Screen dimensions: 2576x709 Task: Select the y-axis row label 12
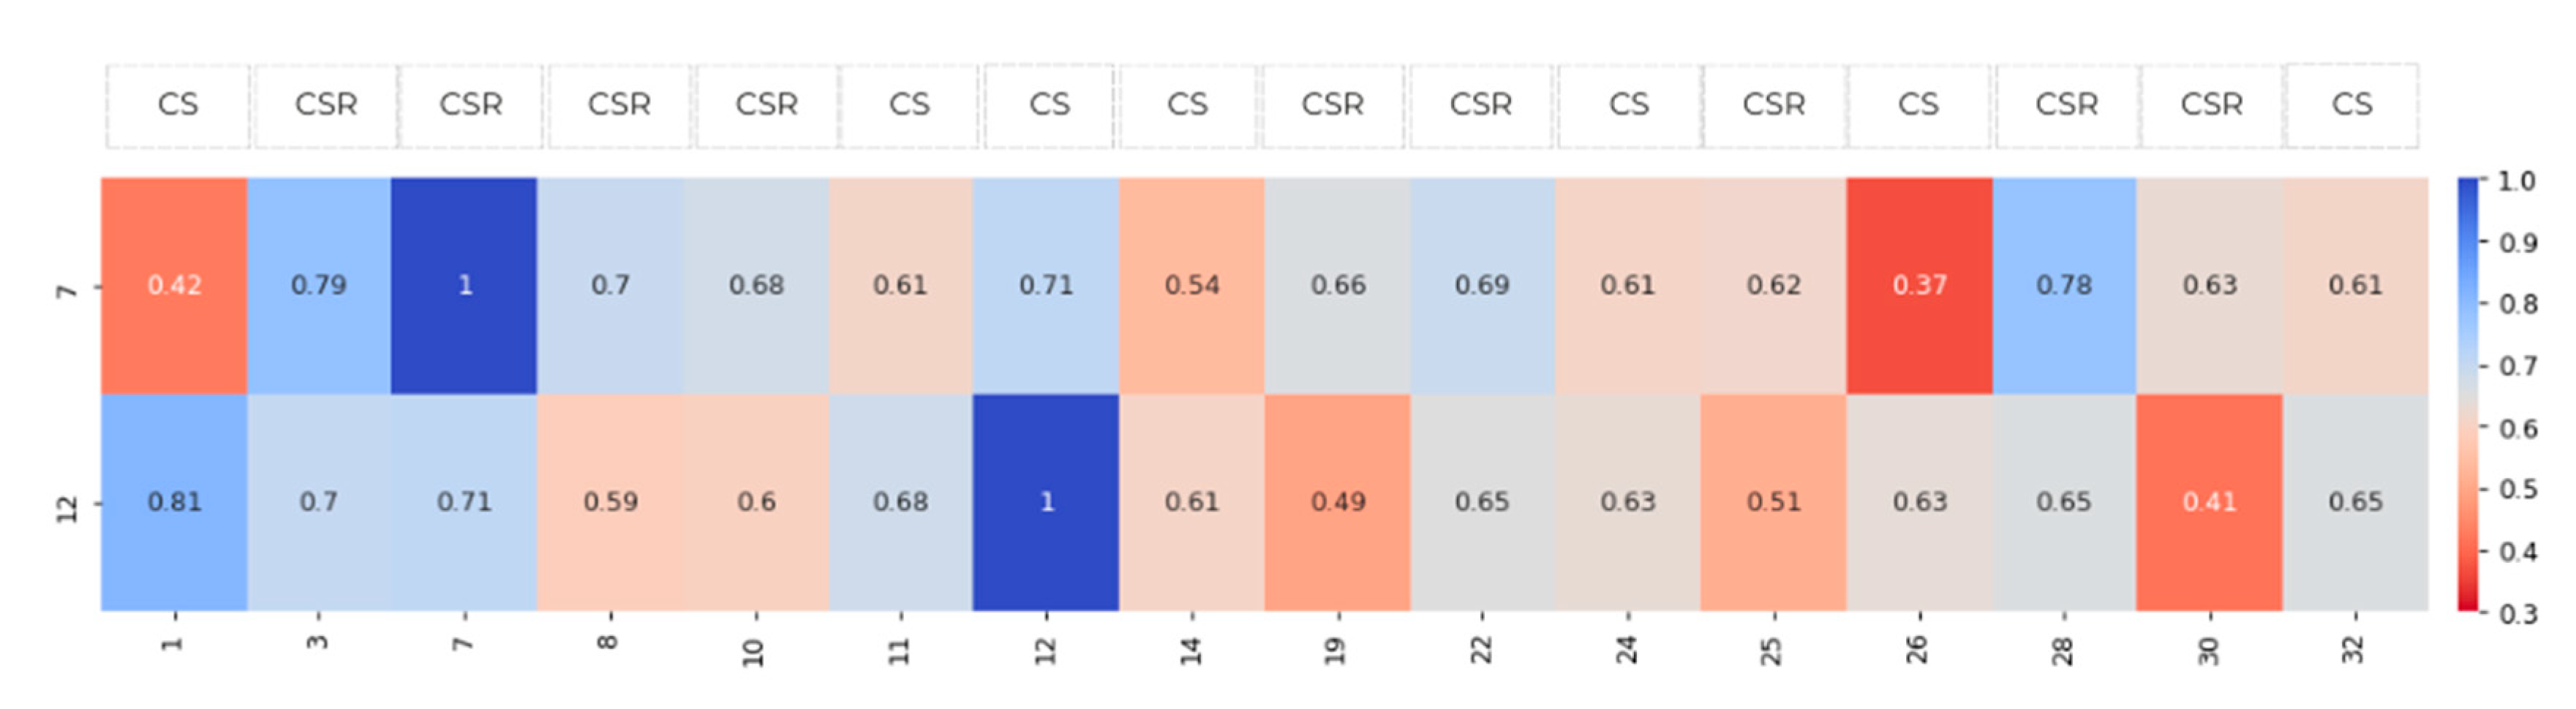click(66, 509)
